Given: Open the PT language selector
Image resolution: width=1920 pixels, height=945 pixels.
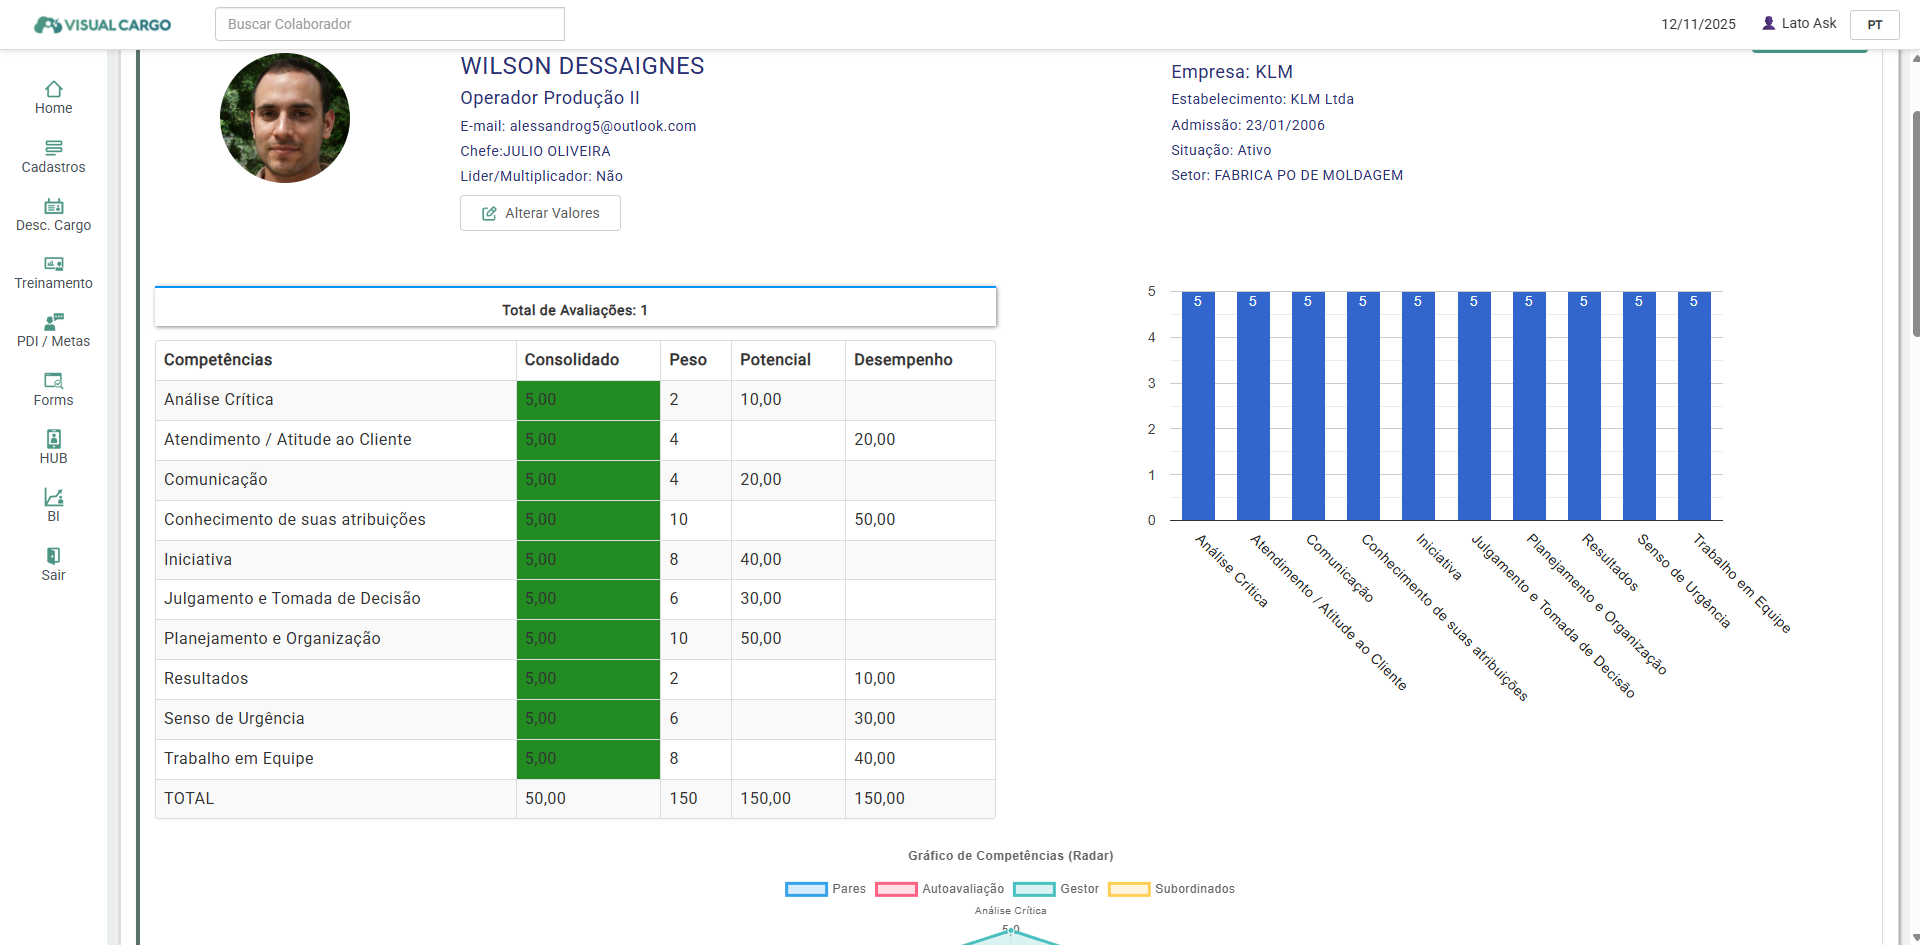Looking at the screenshot, I should [1874, 24].
